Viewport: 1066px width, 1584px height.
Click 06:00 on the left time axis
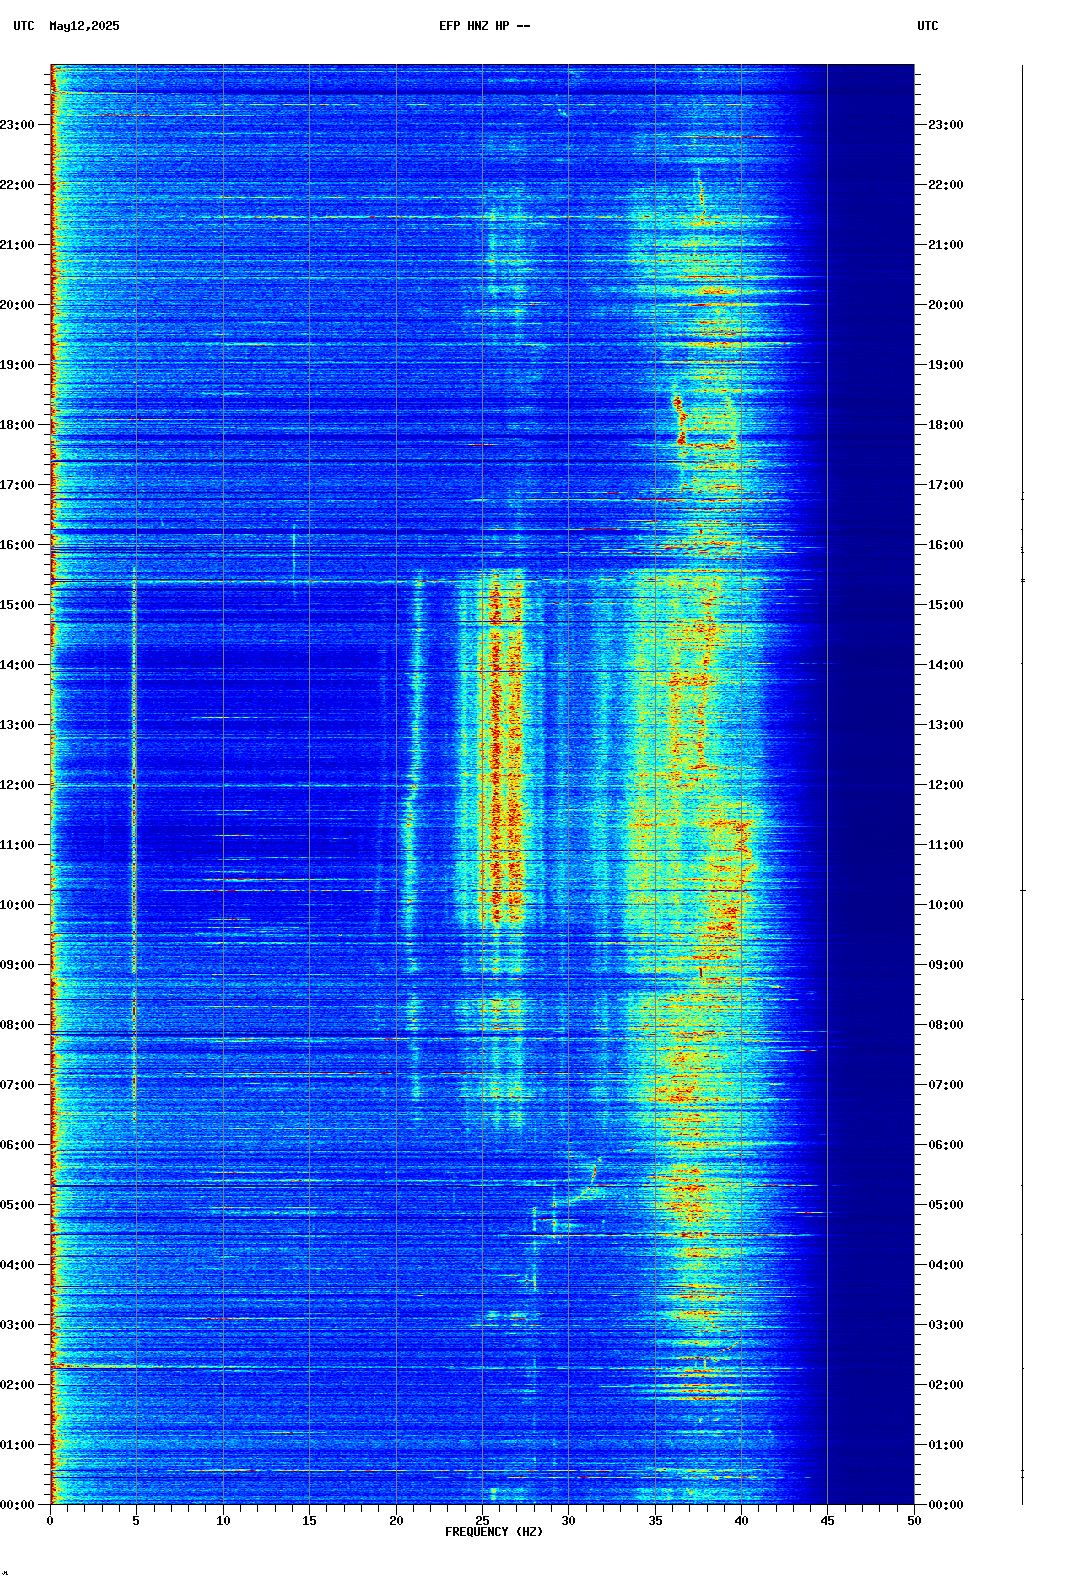pyautogui.click(x=17, y=1145)
